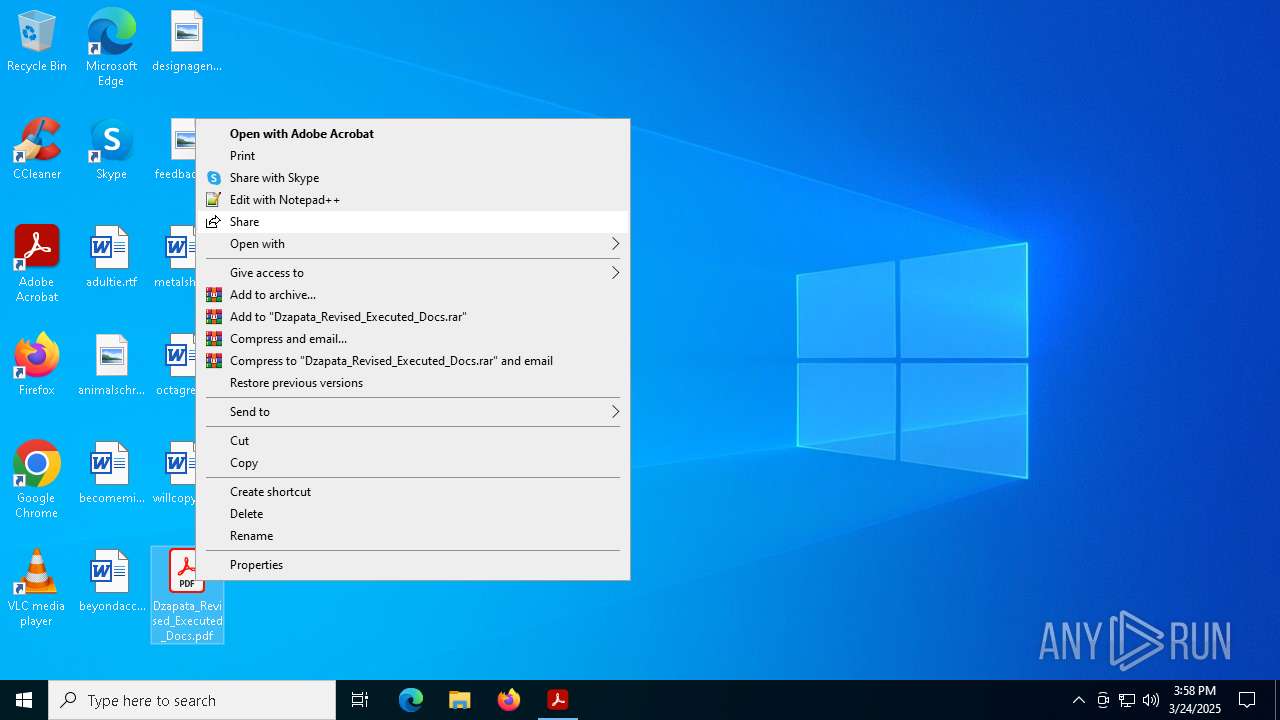Choose Cut in the context menu
The height and width of the screenshot is (720, 1280).
click(x=413, y=441)
